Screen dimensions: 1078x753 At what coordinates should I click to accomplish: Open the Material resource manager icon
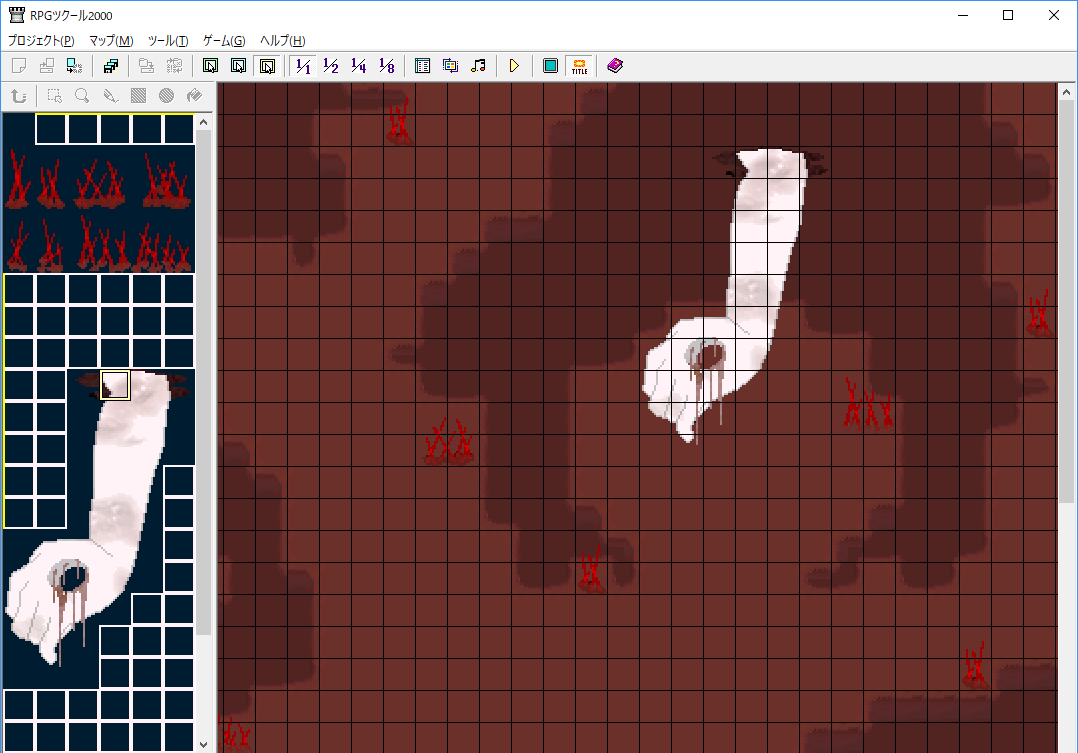pyautogui.click(x=450, y=66)
